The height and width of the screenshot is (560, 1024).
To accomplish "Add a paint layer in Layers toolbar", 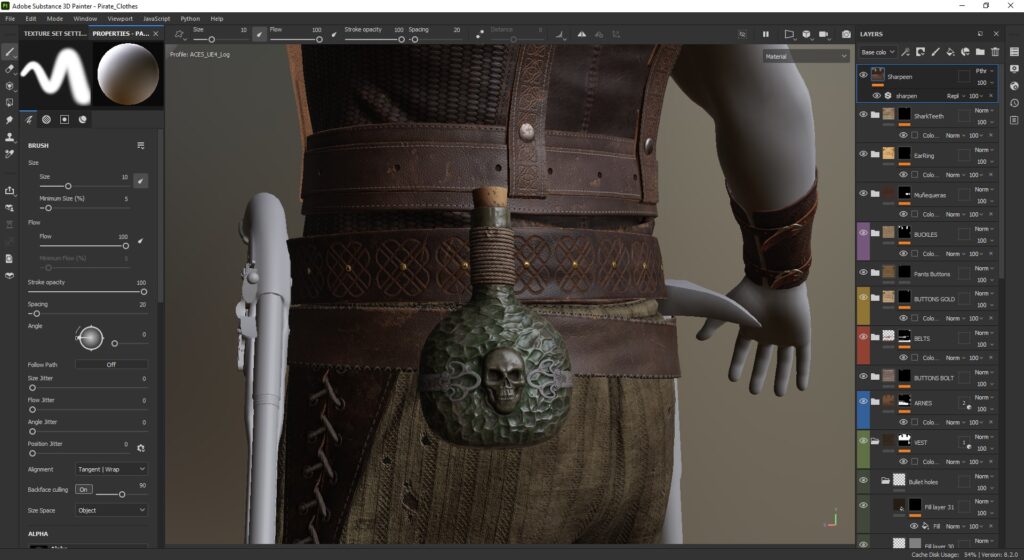I will [935, 52].
